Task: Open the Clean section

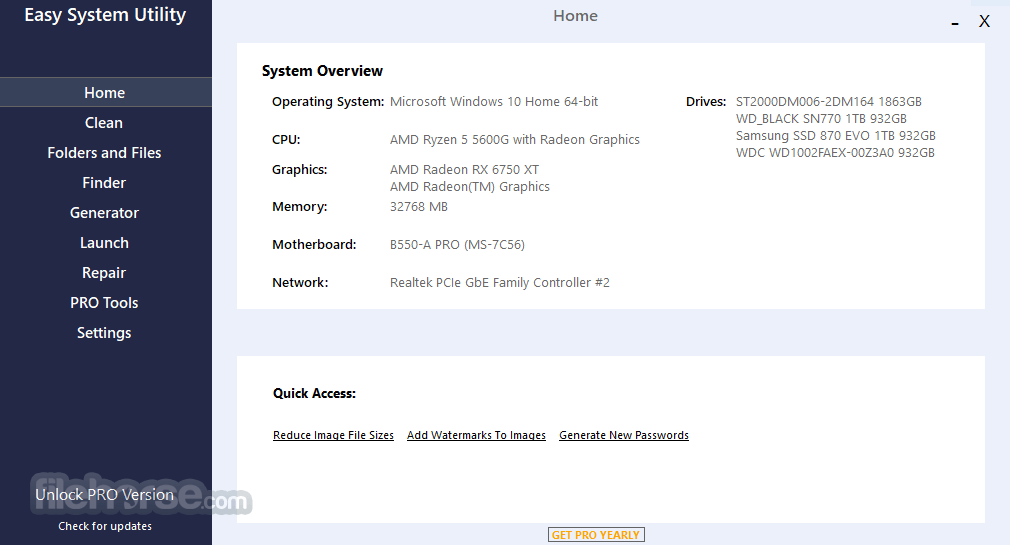Action: pyautogui.click(x=104, y=122)
